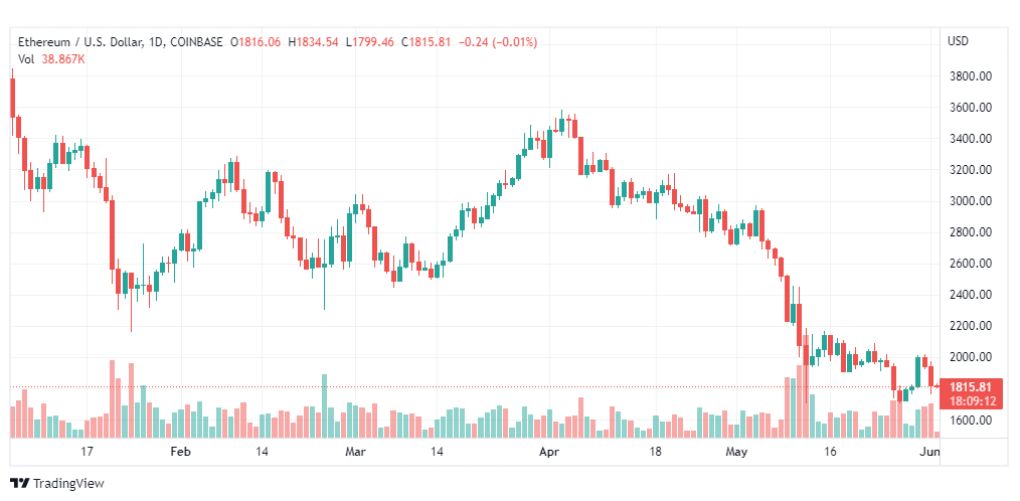This screenshot has height=501, width=1020.
Task: Click the Feb date marker on time axis
Action: (179, 452)
